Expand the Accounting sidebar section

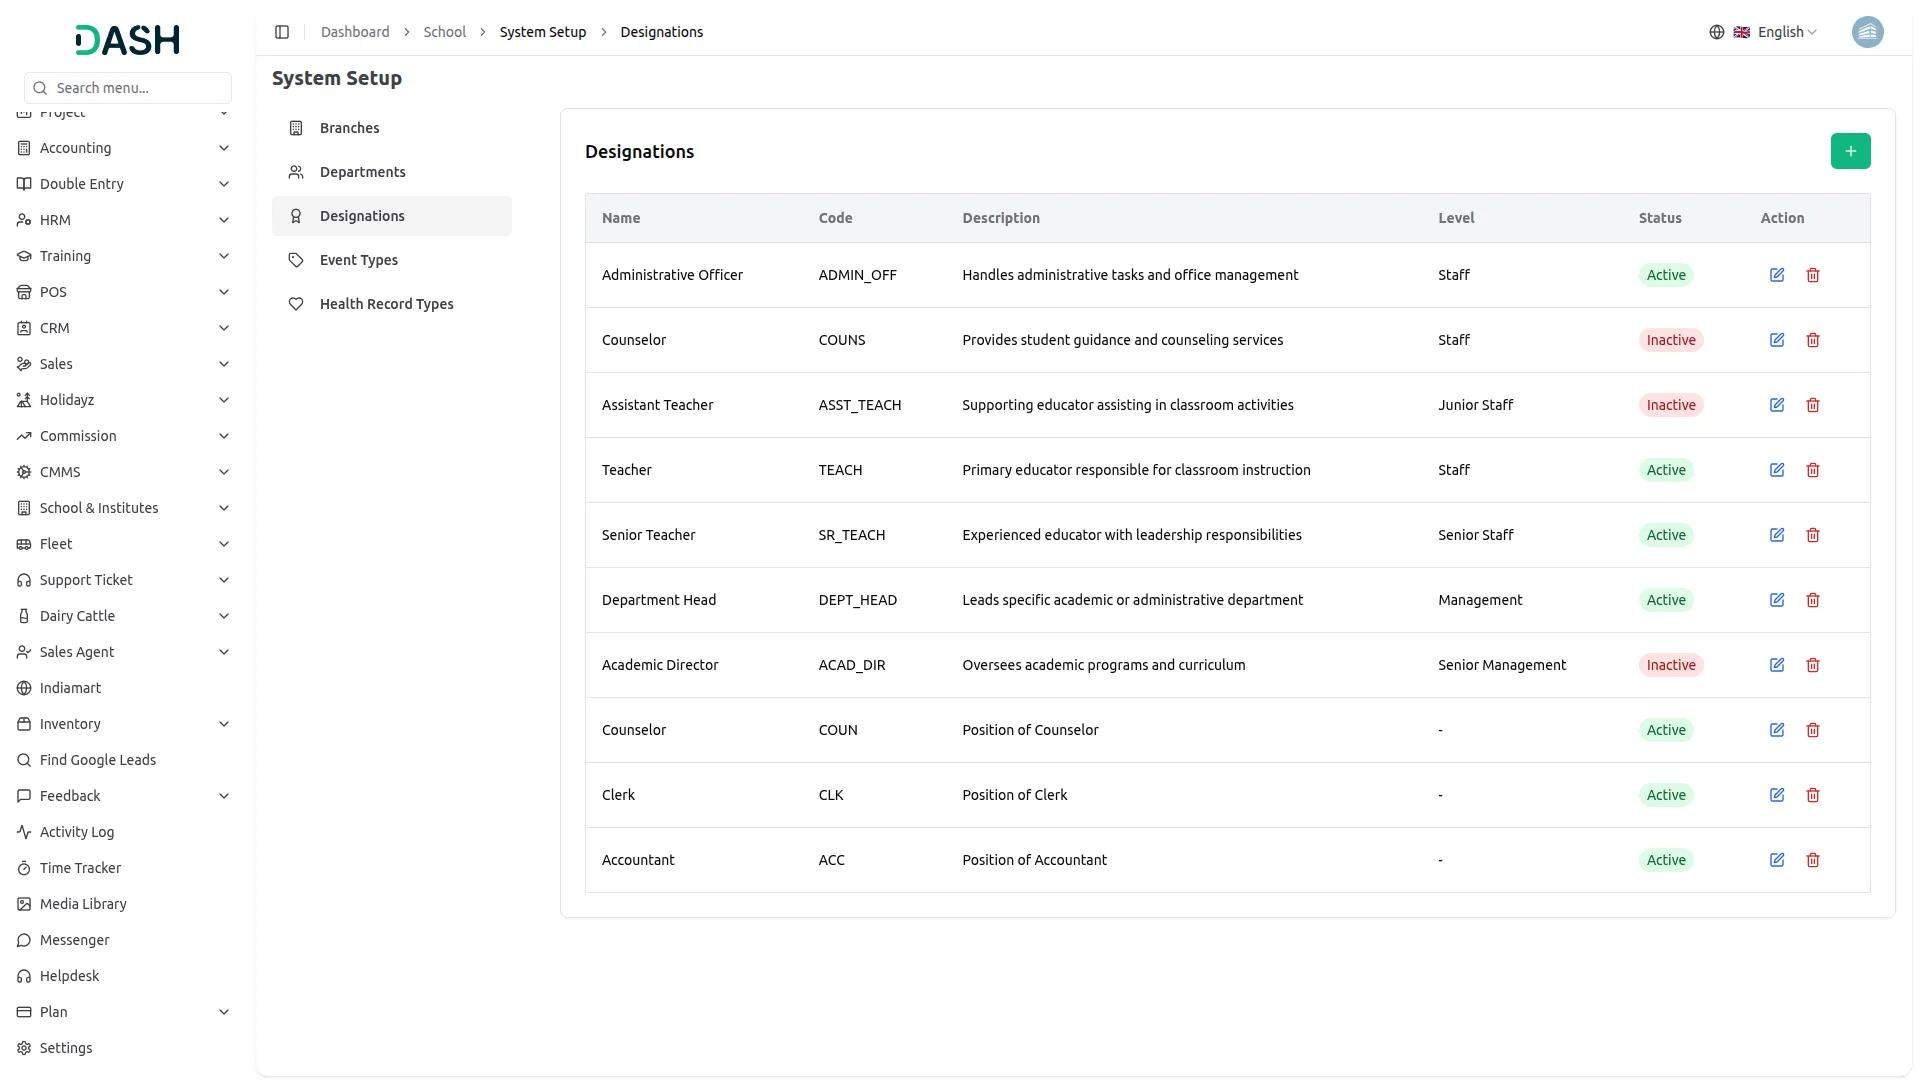click(x=125, y=148)
